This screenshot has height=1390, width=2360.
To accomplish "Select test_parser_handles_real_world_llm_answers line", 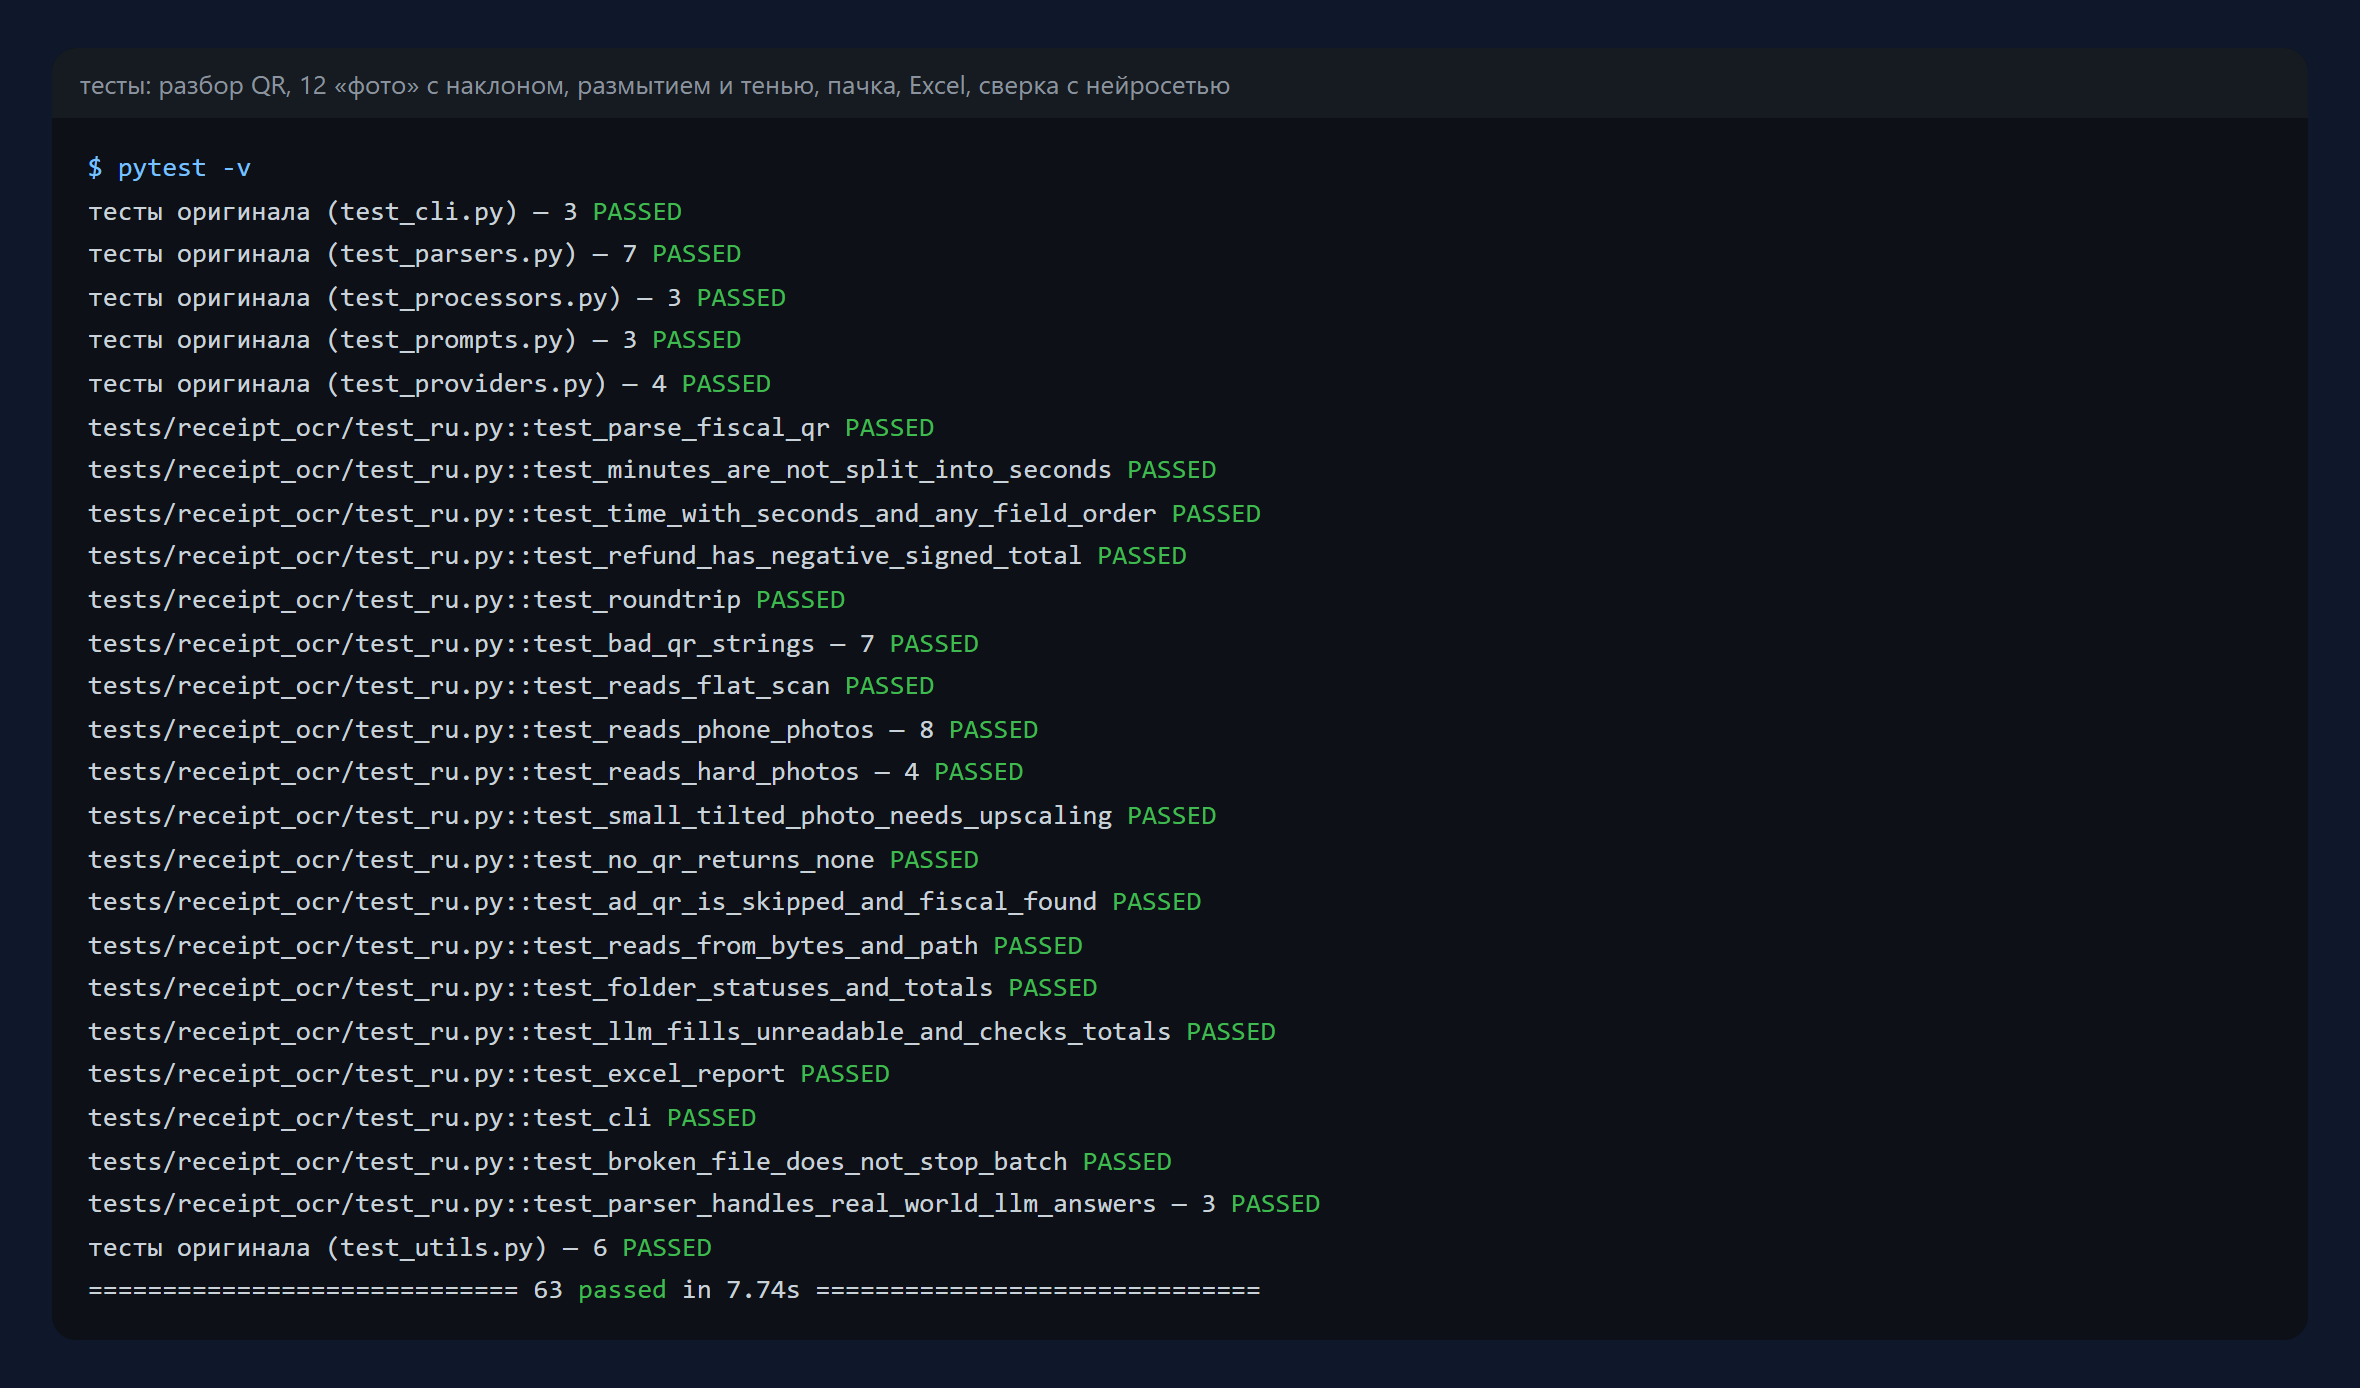I will (x=704, y=1204).
